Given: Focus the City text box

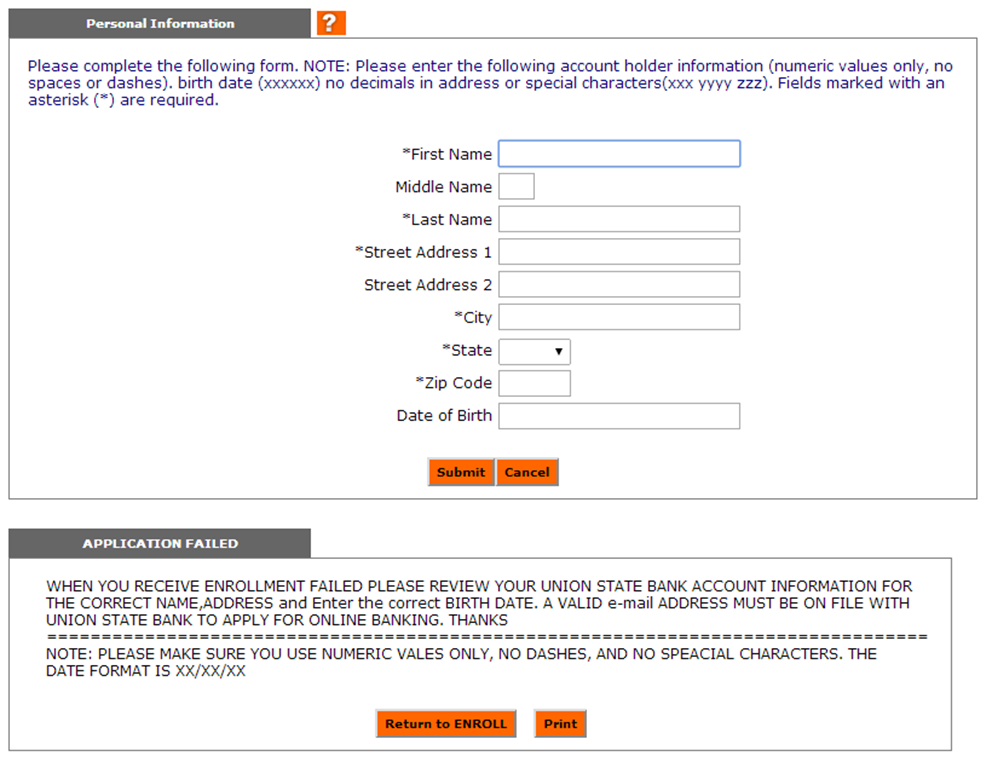Looking at the screenshot, I should point(619,317).
